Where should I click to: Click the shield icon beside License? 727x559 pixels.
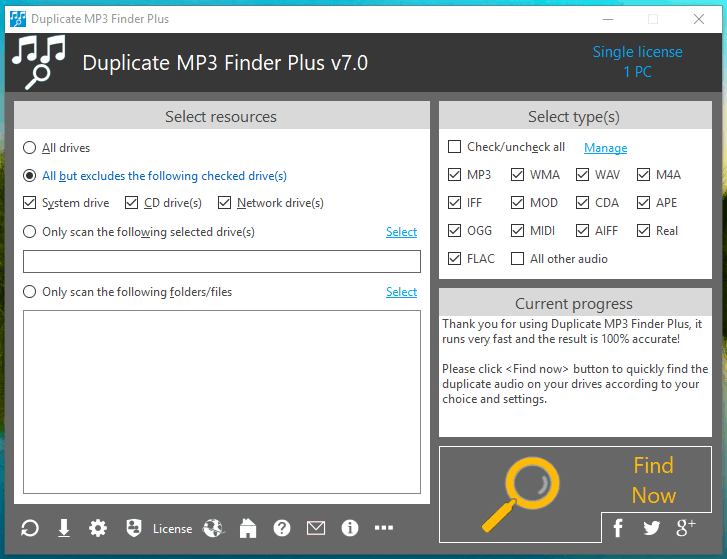[x=134, y=528]
